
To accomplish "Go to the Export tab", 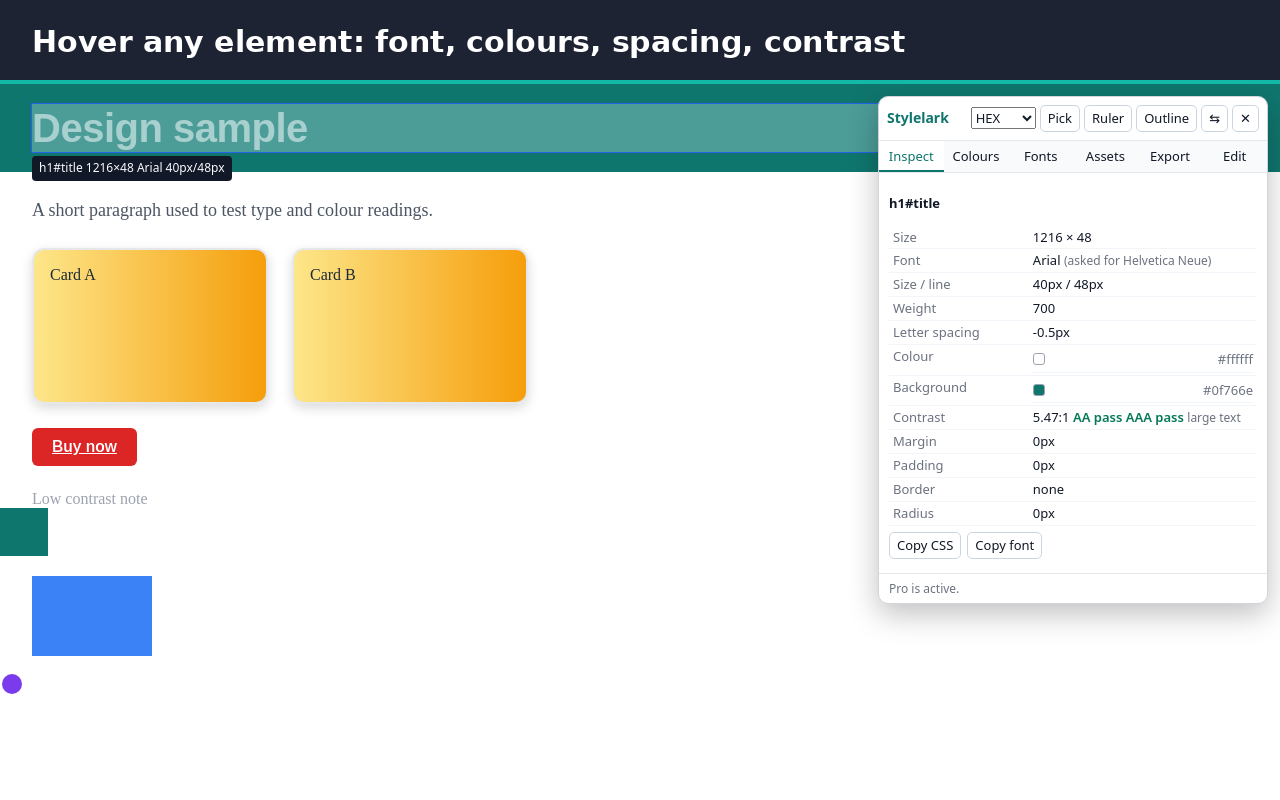I will [x=1170, y=156].
